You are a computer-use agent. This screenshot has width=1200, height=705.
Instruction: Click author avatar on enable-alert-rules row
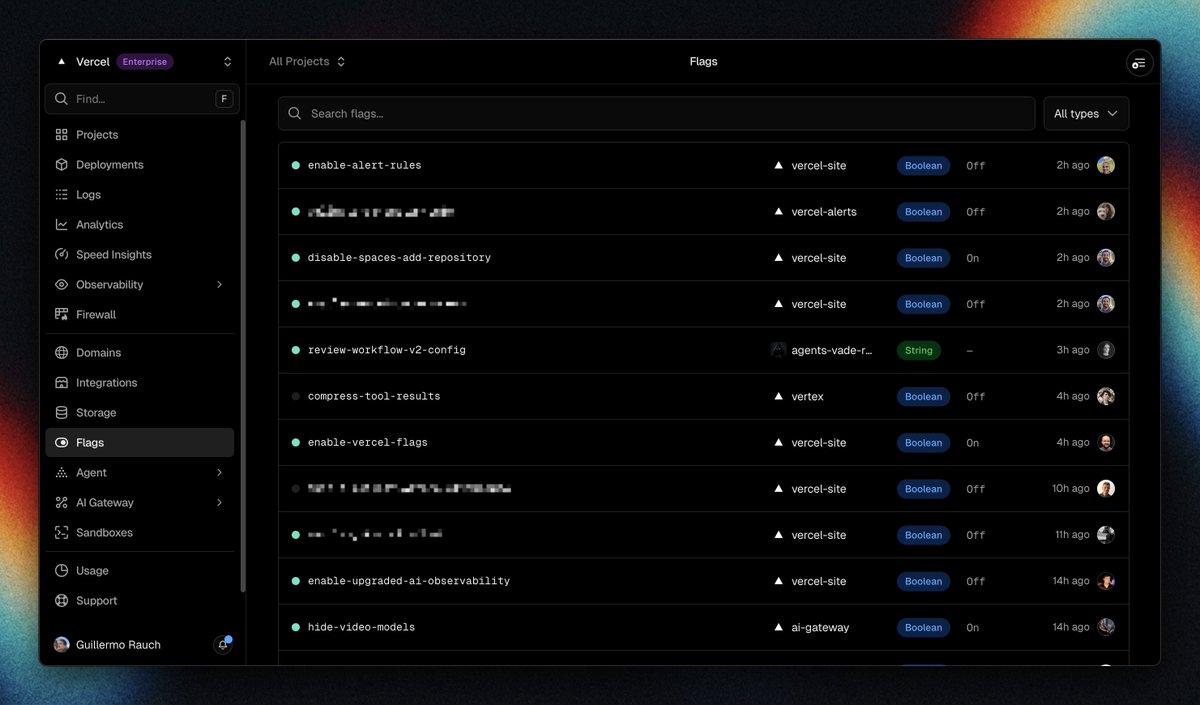[1106, 165]
